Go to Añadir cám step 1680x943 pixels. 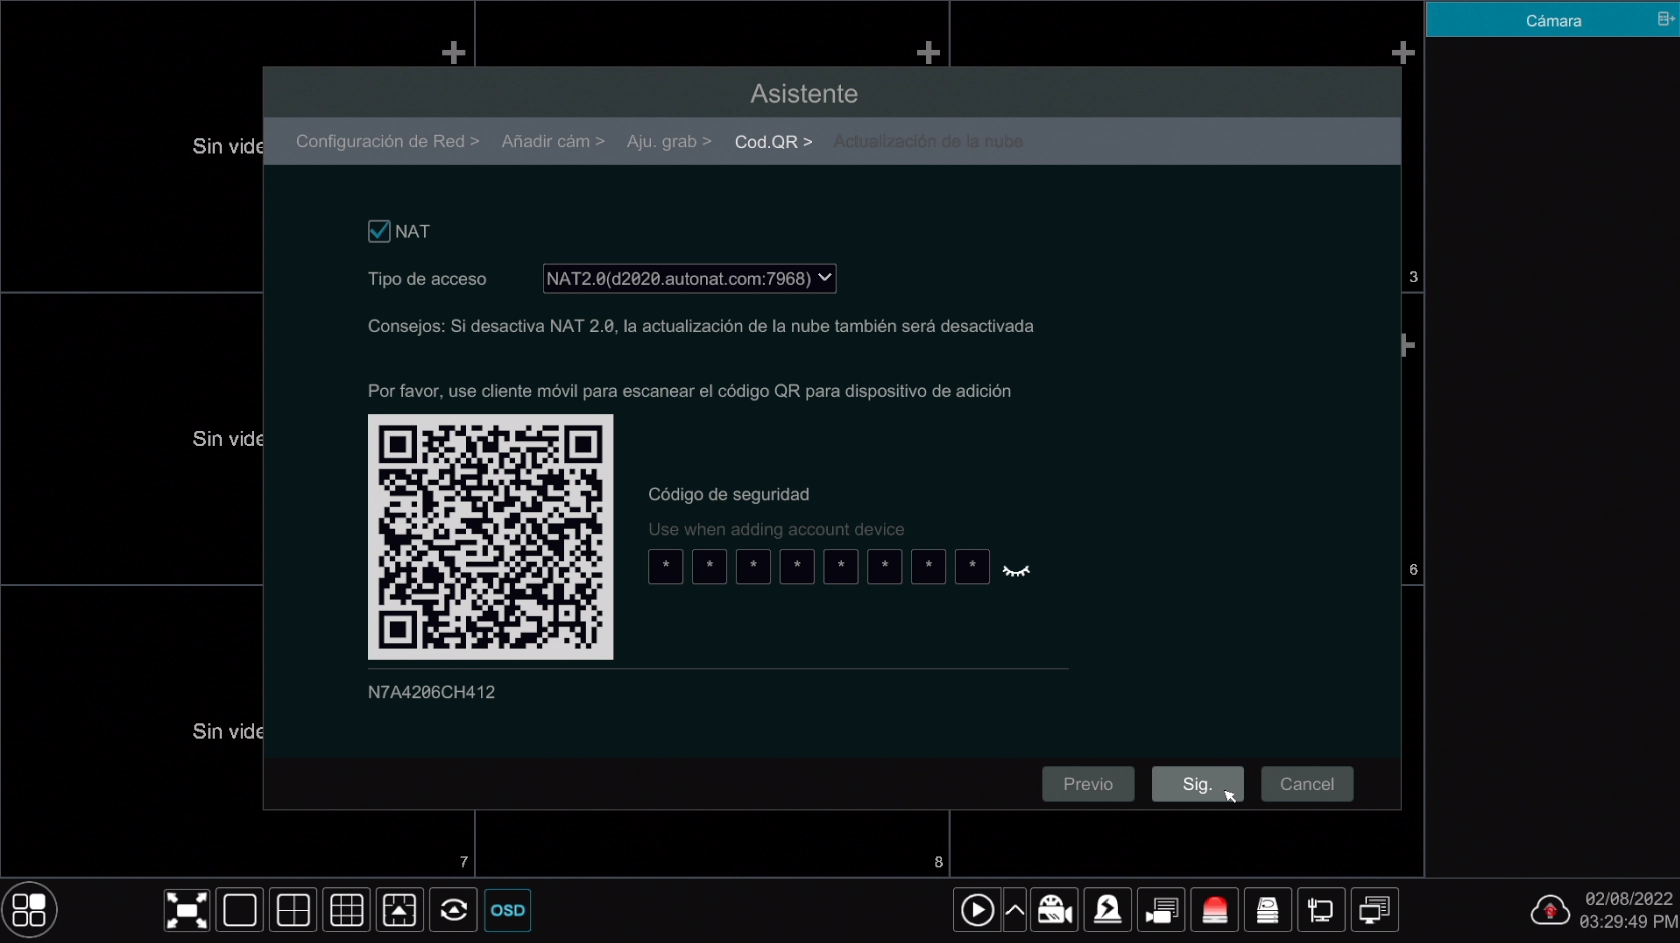(553, 141)
